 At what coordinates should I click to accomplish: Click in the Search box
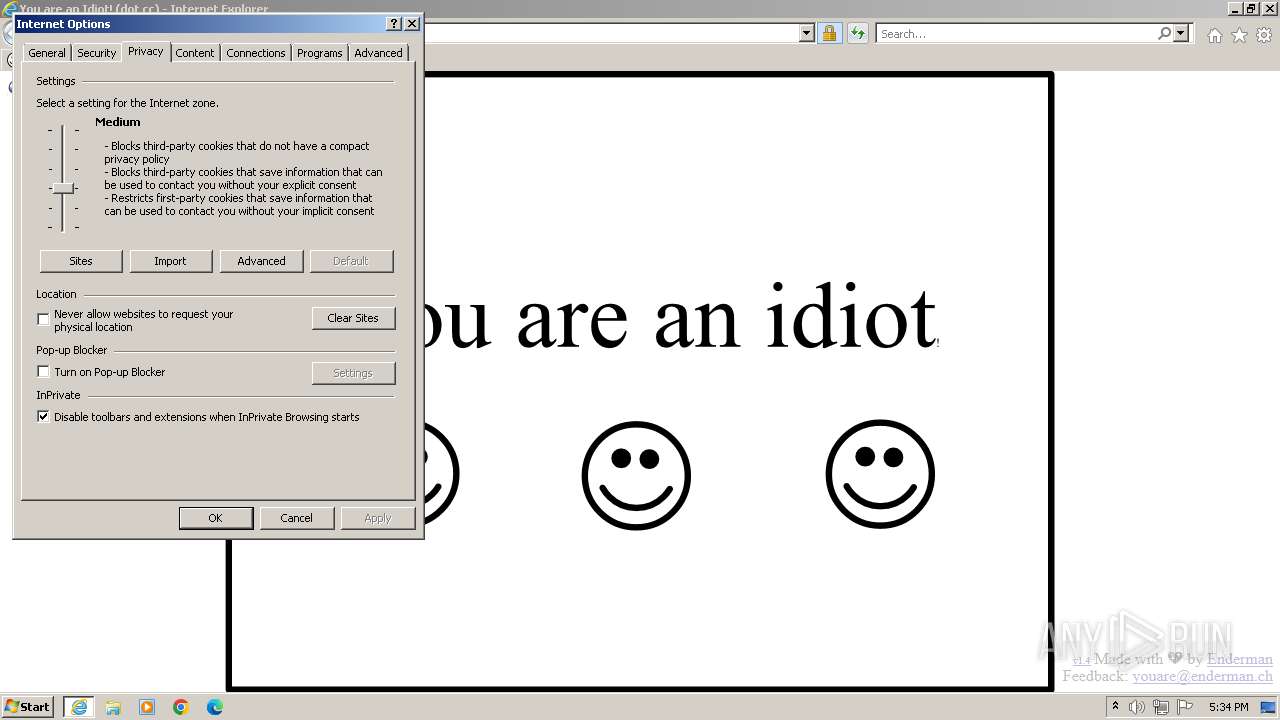(x=1016, y=33)
